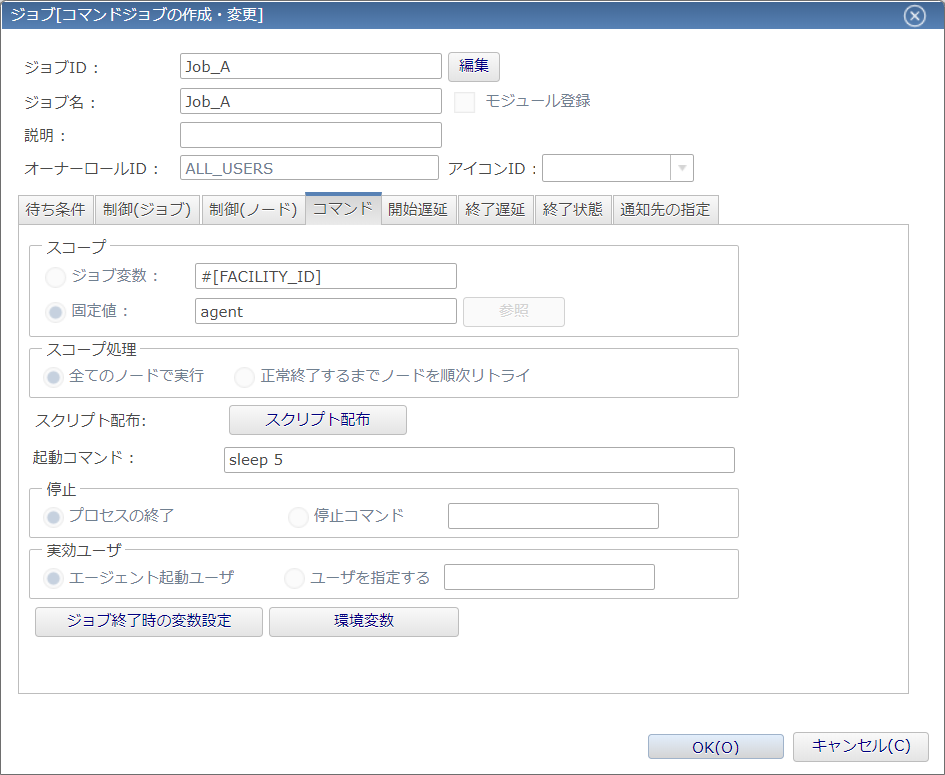The width and height of the screenshot is (945, 775).
Task: Open the 終了状態 tab
Action: click(x=573, y=210)
